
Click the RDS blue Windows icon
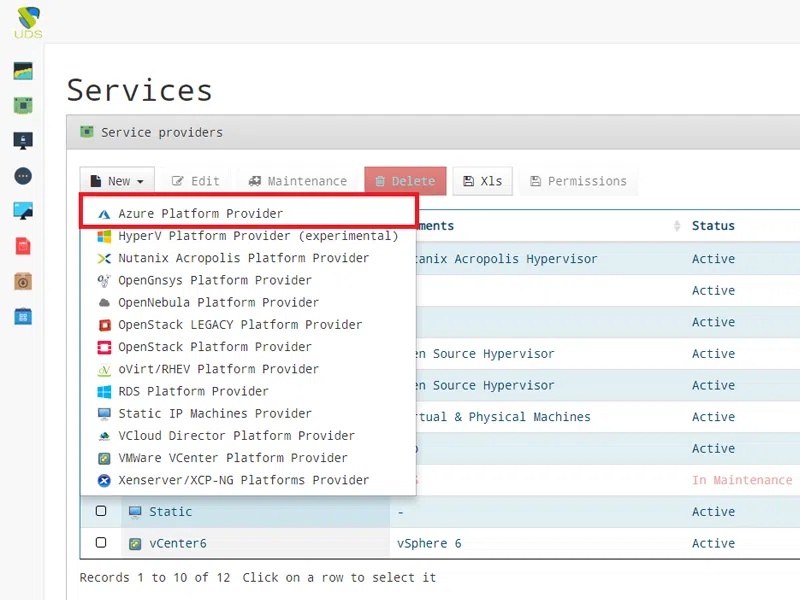coord(104,391)
